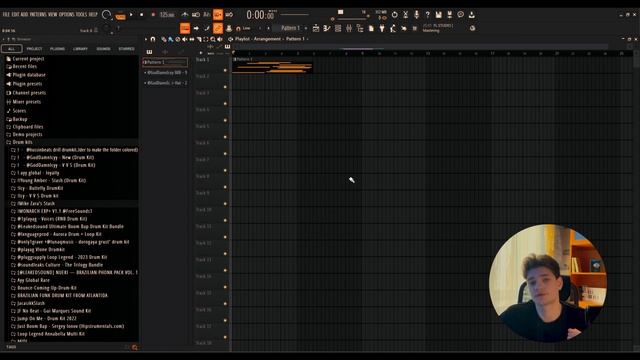The image size is (640, 360).
Task: Toggle the metronome icon
Action: point(185,15)
